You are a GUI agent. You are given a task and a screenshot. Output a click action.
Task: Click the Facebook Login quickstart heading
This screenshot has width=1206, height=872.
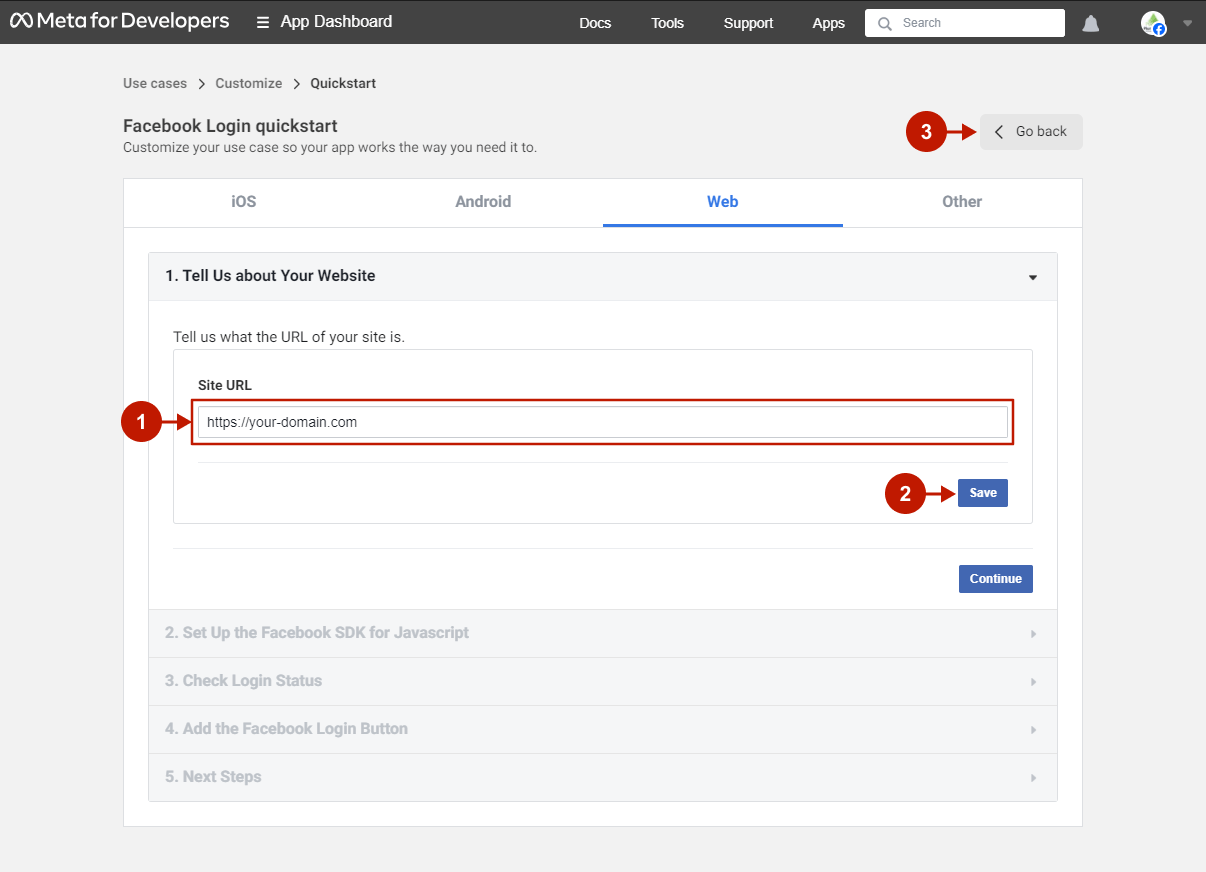pyautogui.click(x=230, y=126)
